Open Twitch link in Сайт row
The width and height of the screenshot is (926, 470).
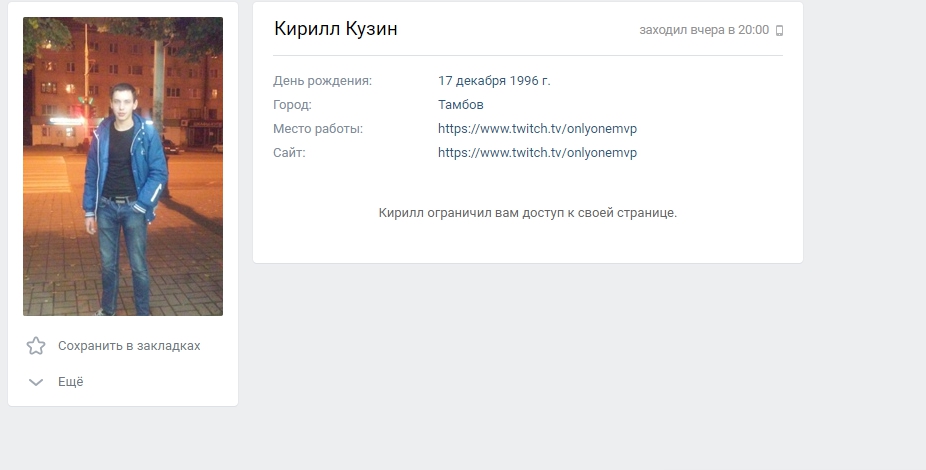click(x=537, y=153)
